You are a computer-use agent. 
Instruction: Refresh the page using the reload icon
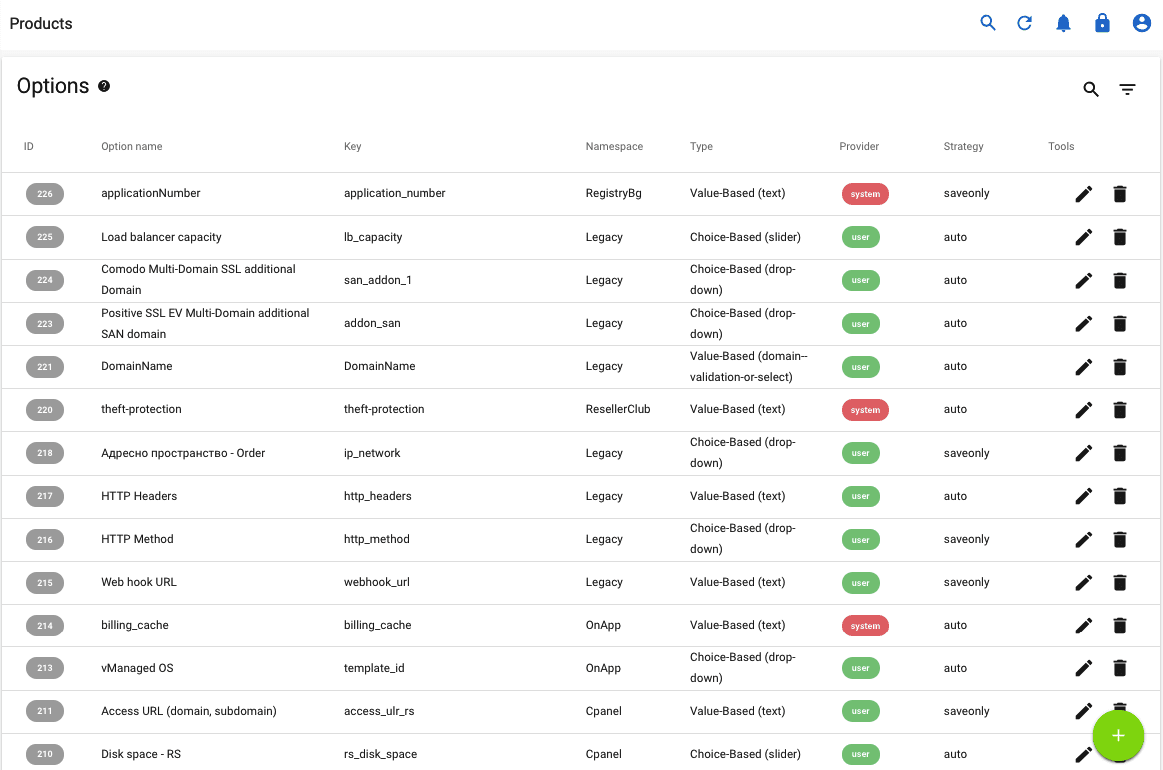1025,22
